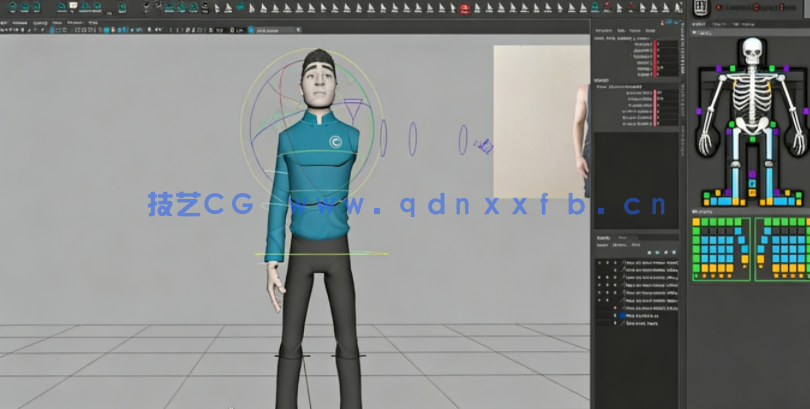Toggle visibility of the first display layer

pos(600,263)
